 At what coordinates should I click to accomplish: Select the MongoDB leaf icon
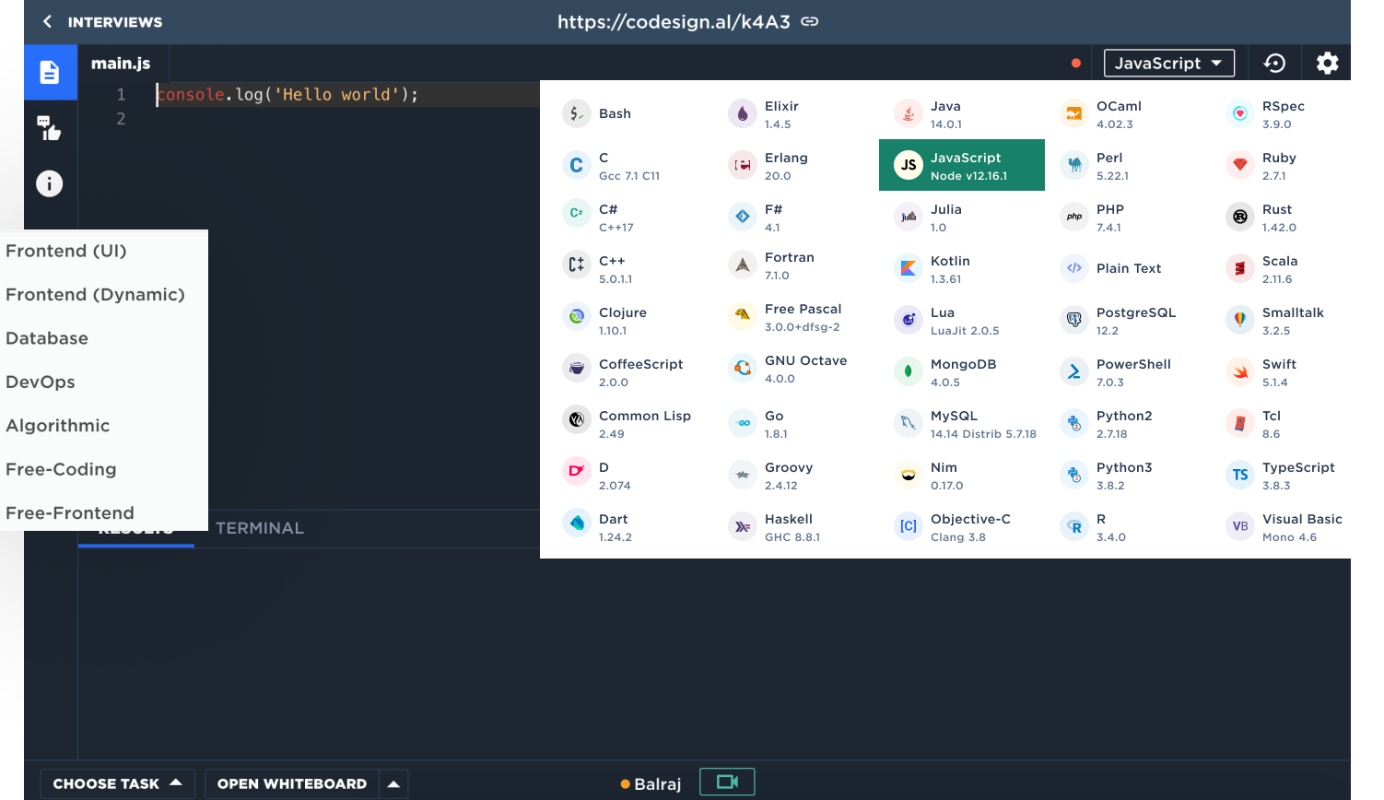(x=908, y=372)
